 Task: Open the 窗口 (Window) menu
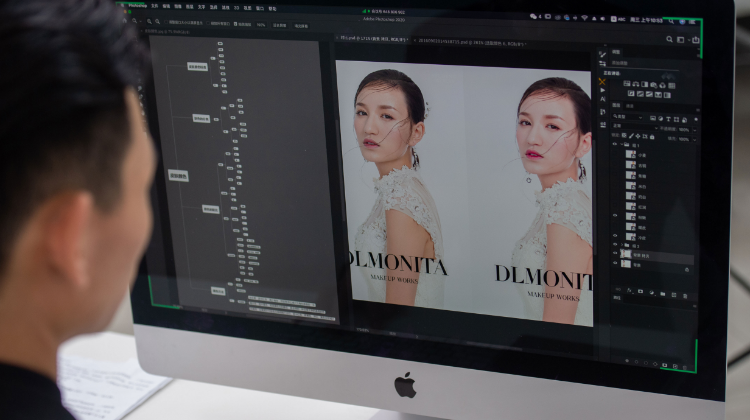[260, 8]
